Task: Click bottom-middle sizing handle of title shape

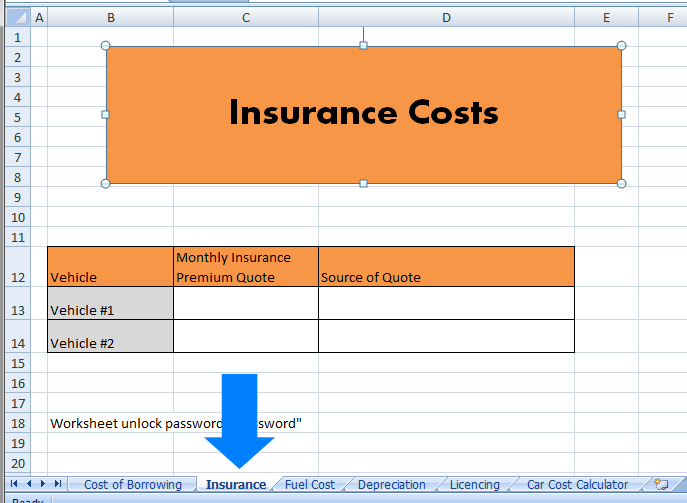Action: 363,184
